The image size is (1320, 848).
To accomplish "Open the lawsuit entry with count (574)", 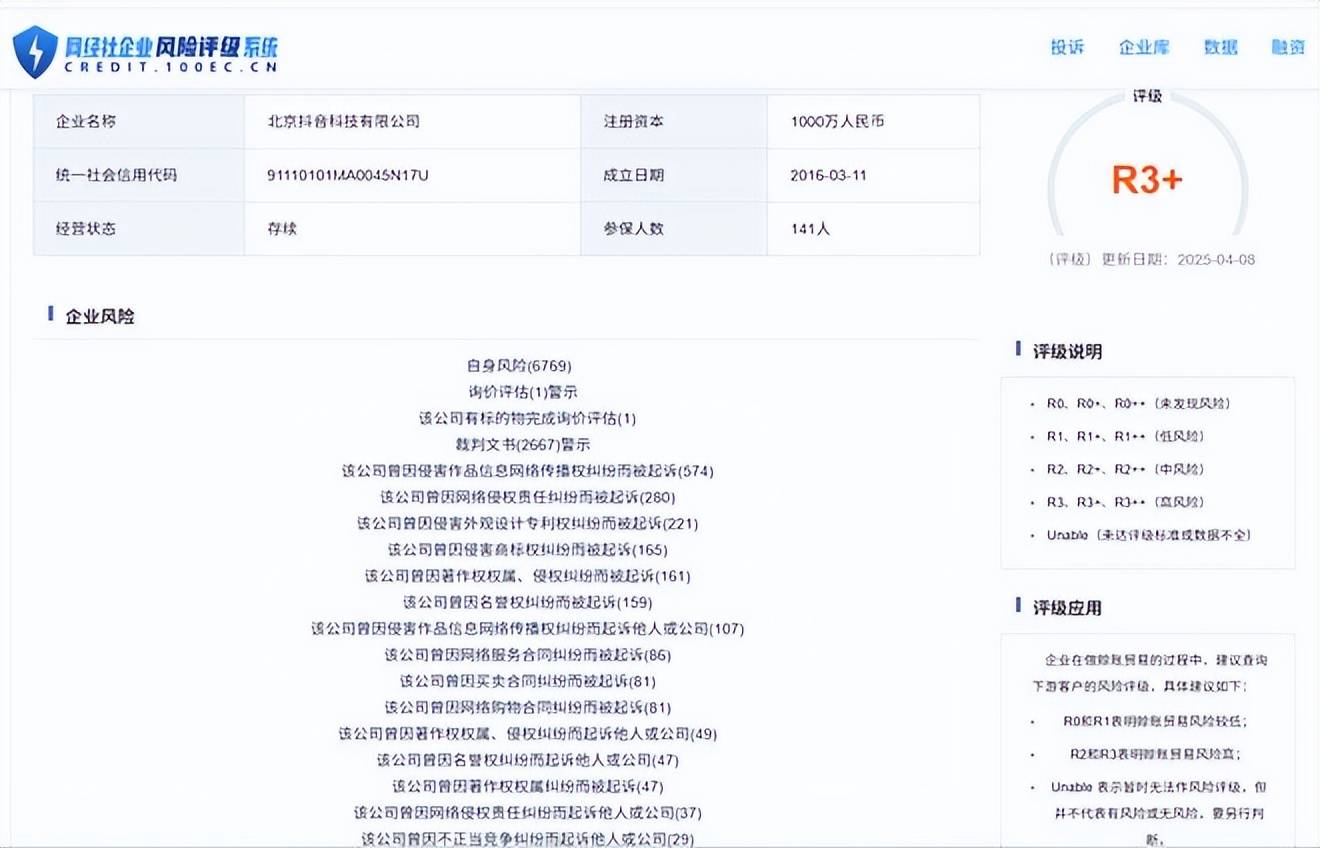I will 527,471.
